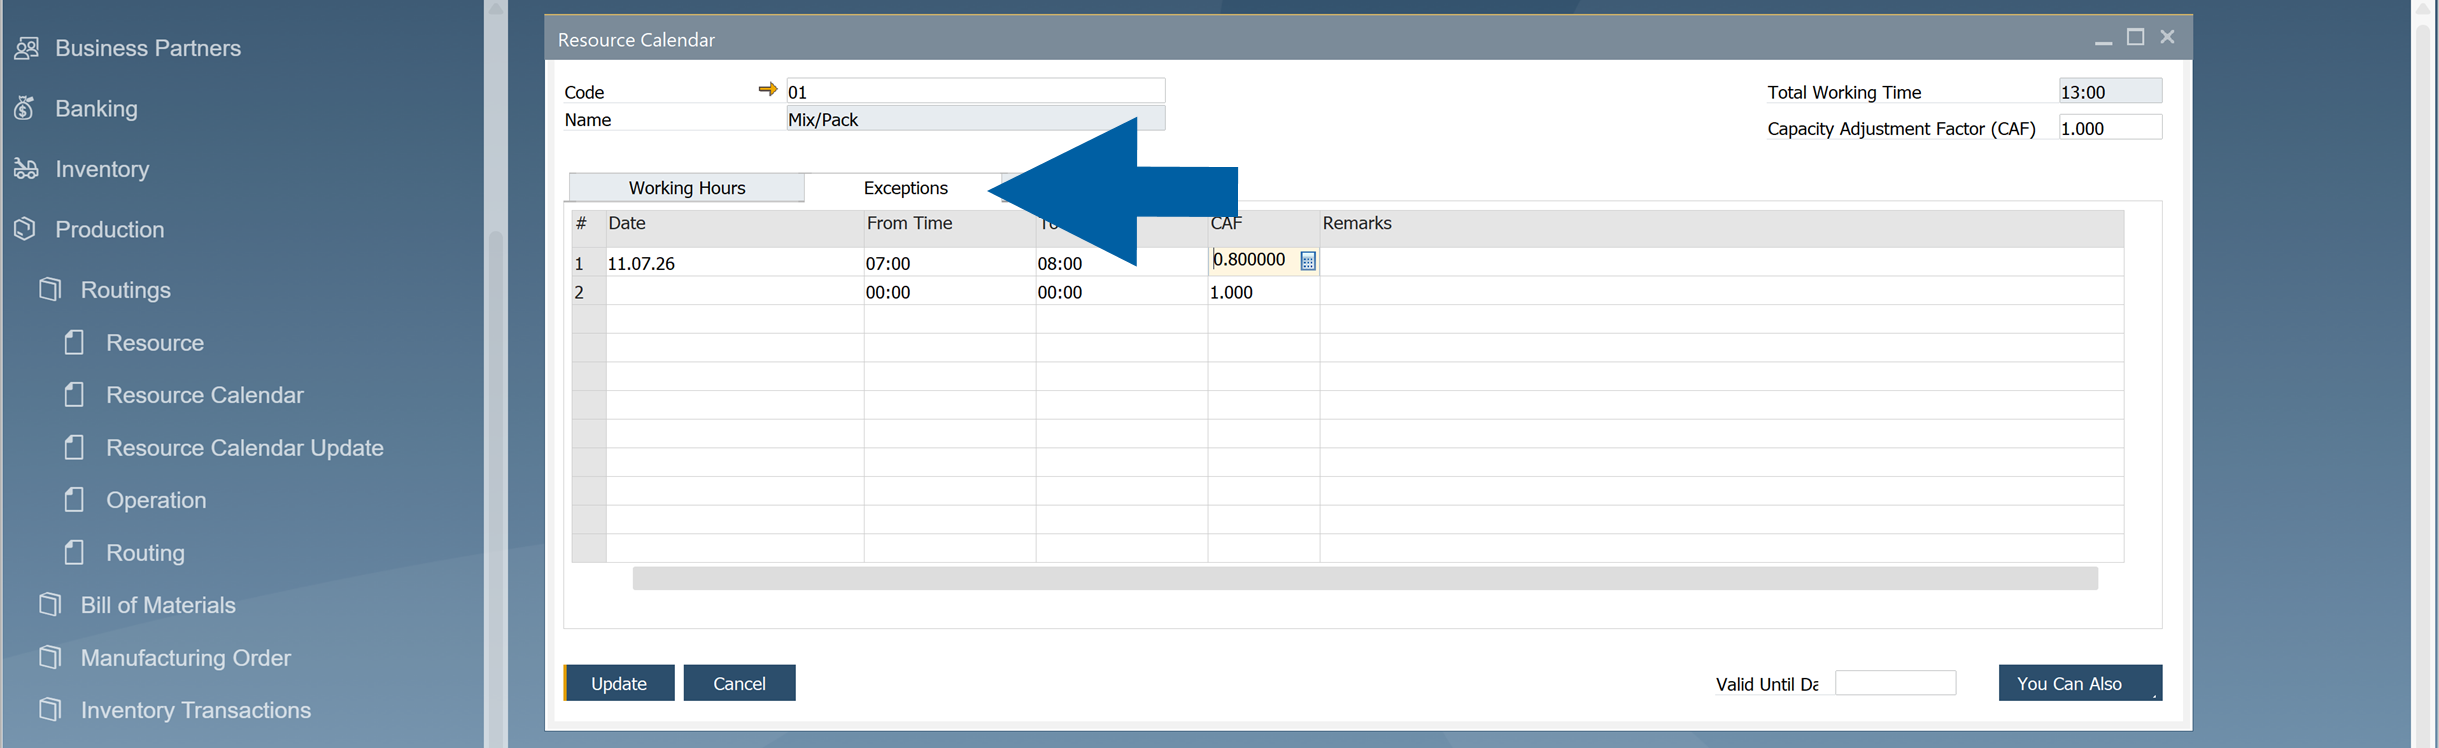Viewport: 2439px width, 748px height.
Task: Click the Update button
Action: 619,683
